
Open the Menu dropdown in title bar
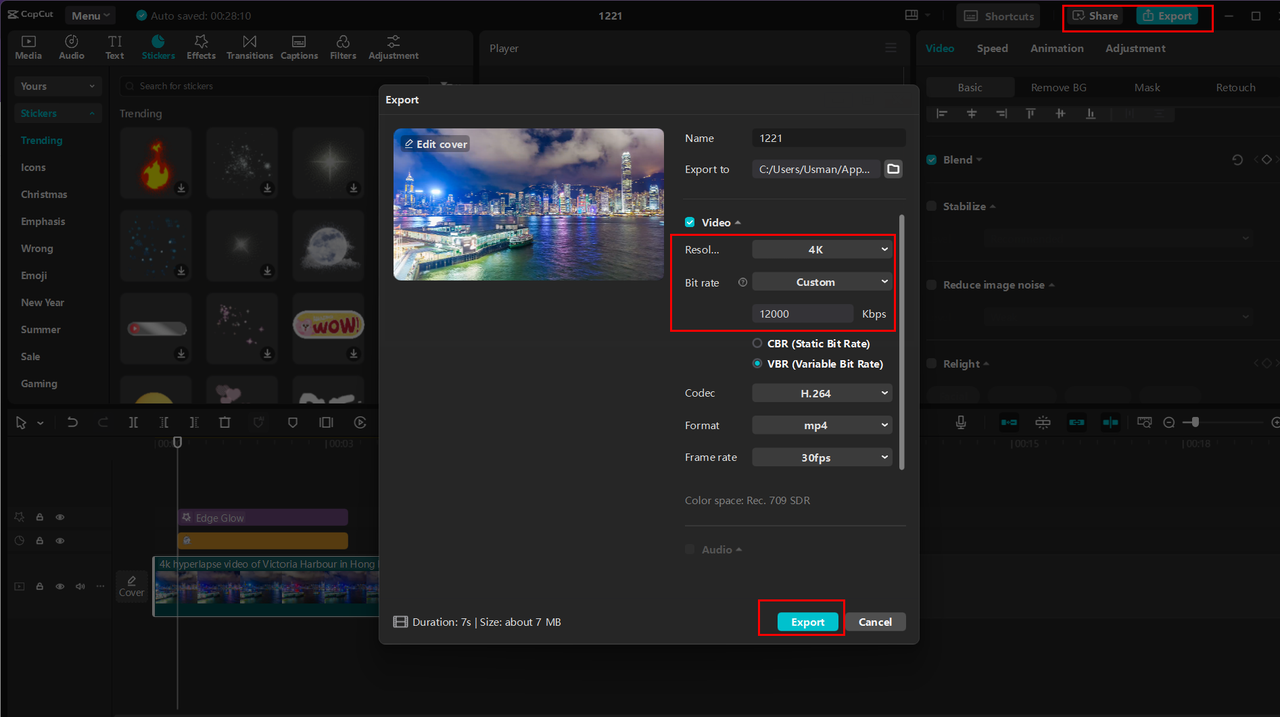[x=90, y=15]
